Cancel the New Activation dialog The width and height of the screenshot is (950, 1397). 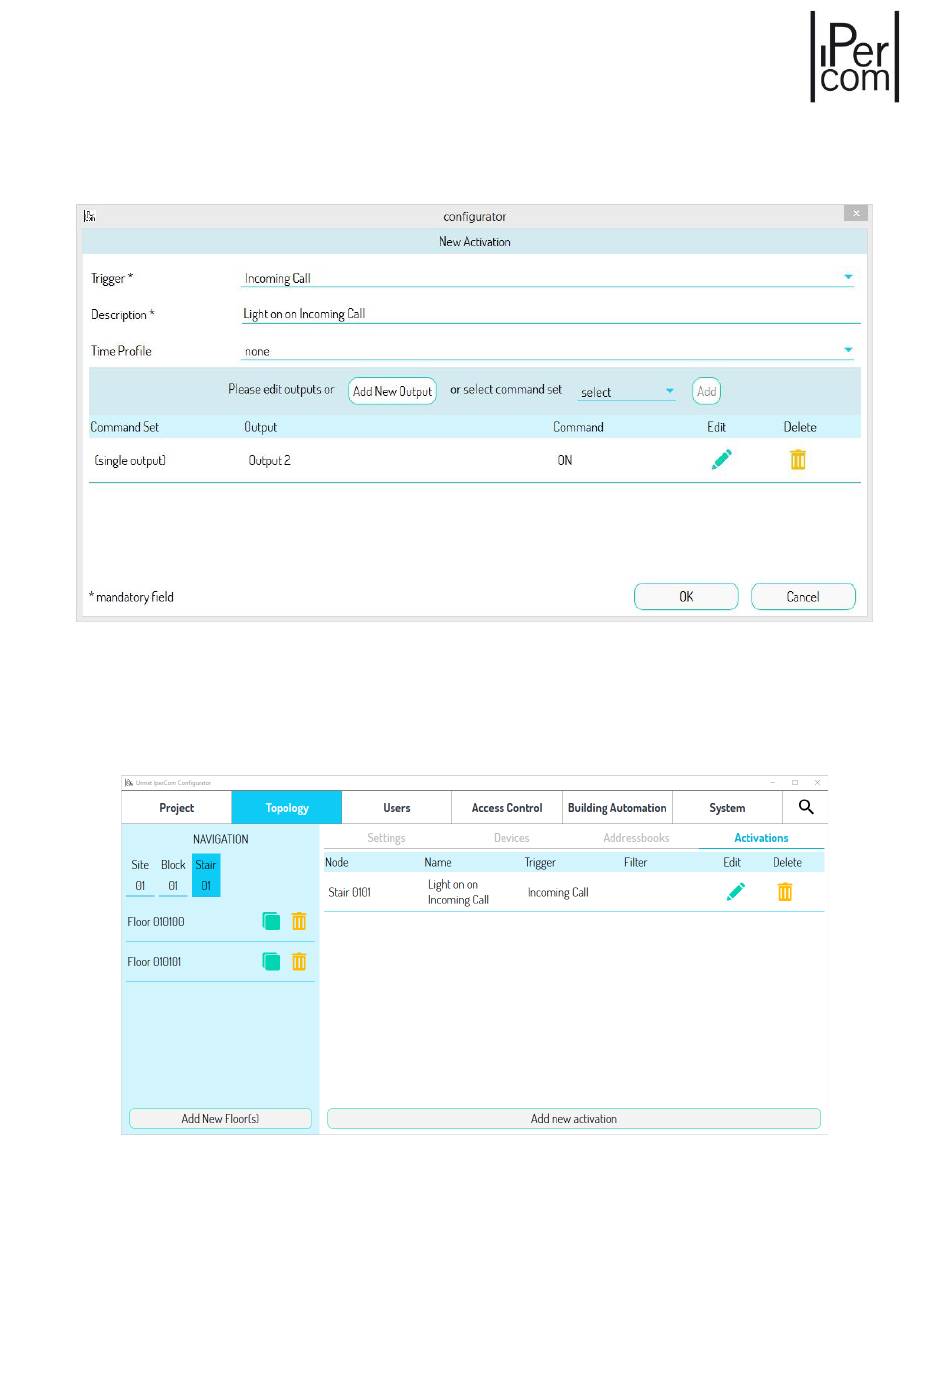click(x=803, y=596)
